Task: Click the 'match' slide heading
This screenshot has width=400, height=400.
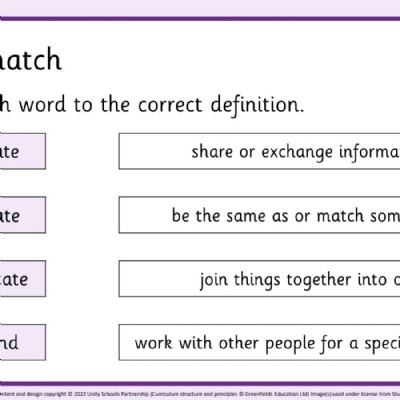Action: tap(31, 60)
